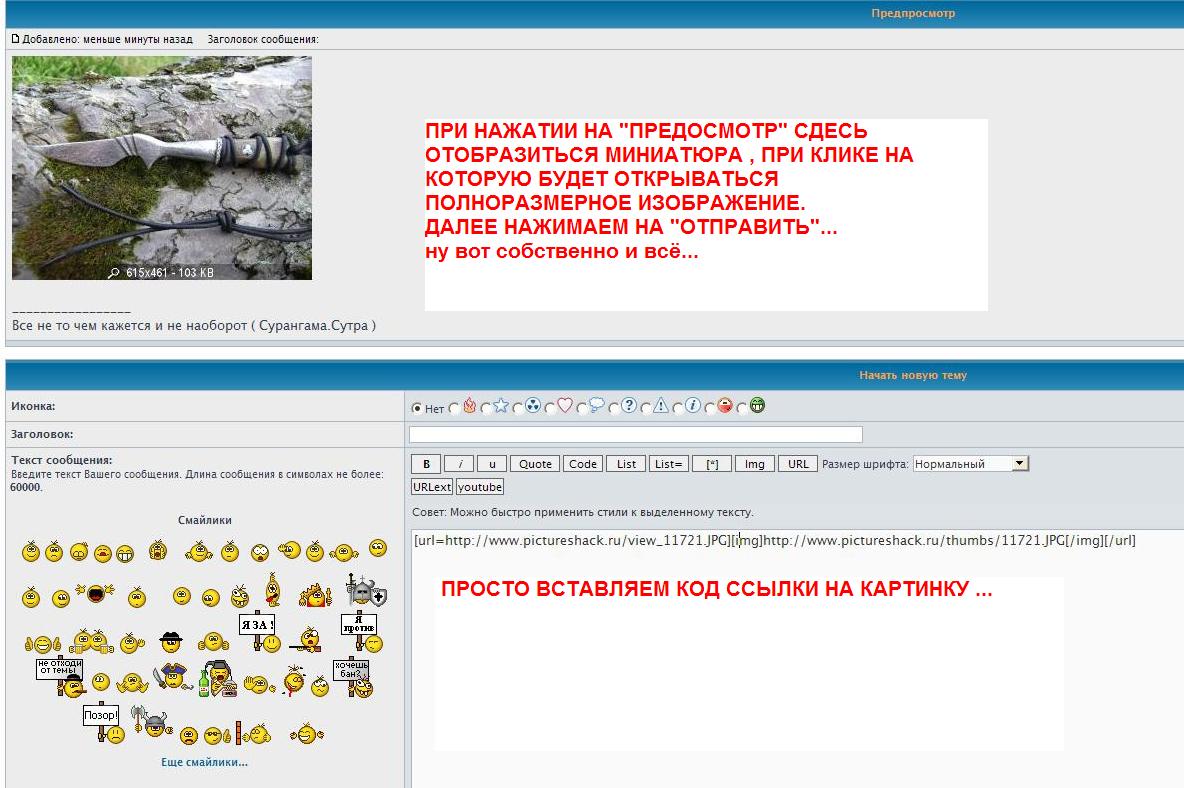Apply bold with the B button
1184x788 pixels.
click(x=427, y=464)
